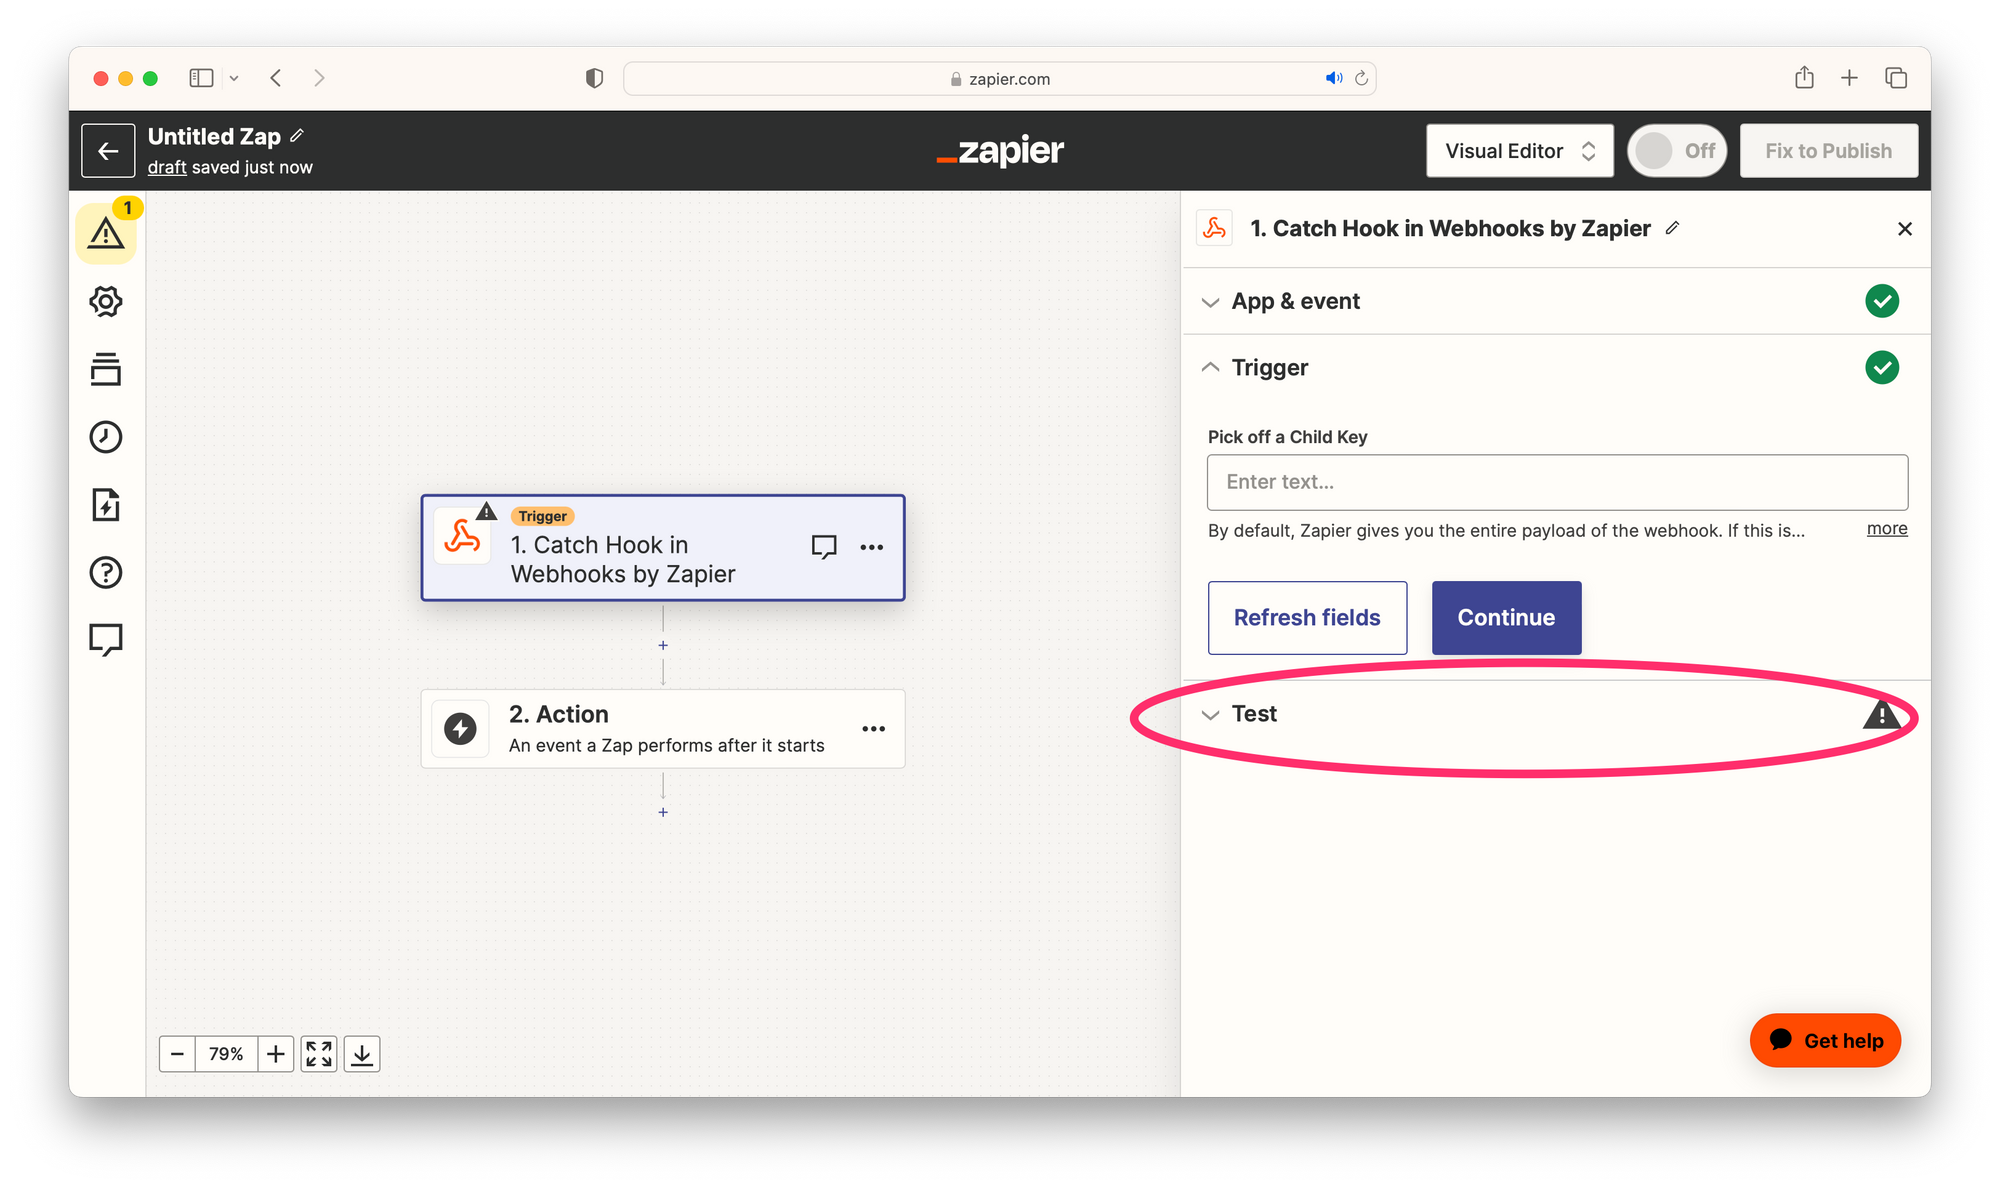Expand the App & event section
Viewport: 2000px width, 1188px height.
point(1556,301)
